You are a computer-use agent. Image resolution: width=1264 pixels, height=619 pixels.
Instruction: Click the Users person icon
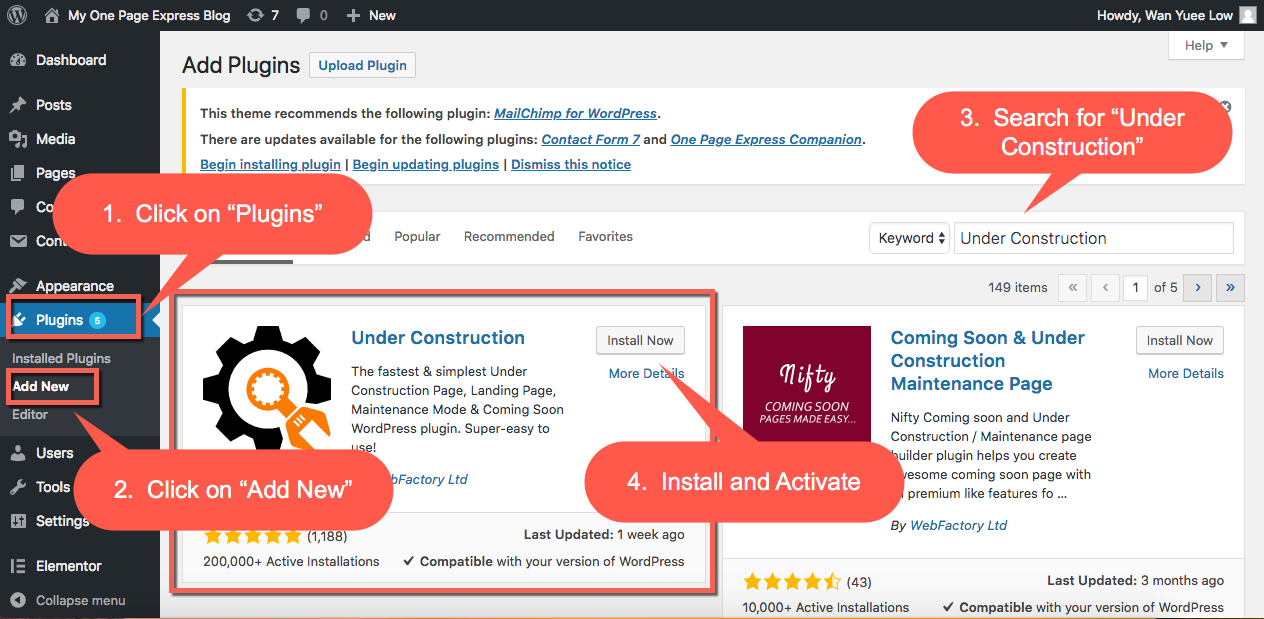[x=18, y=453]
